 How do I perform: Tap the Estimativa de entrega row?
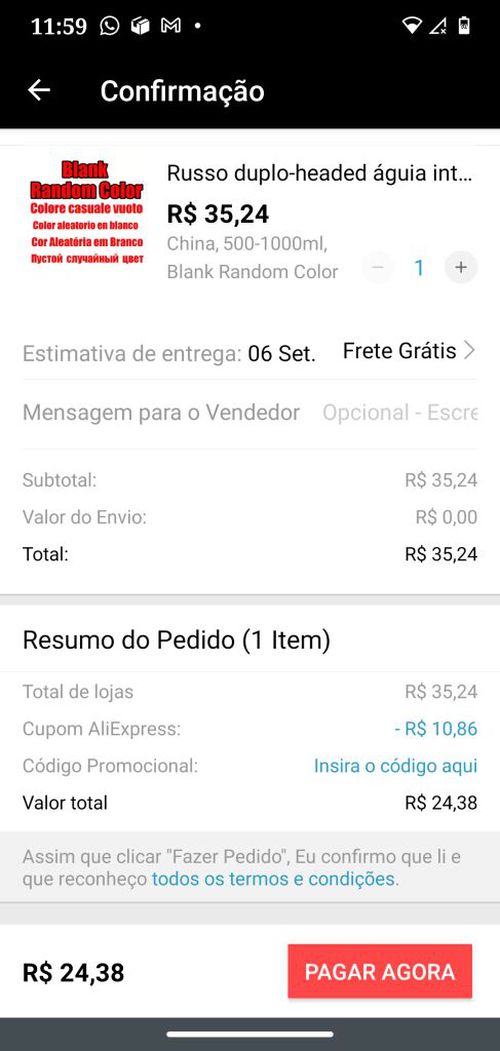(249, 352)
